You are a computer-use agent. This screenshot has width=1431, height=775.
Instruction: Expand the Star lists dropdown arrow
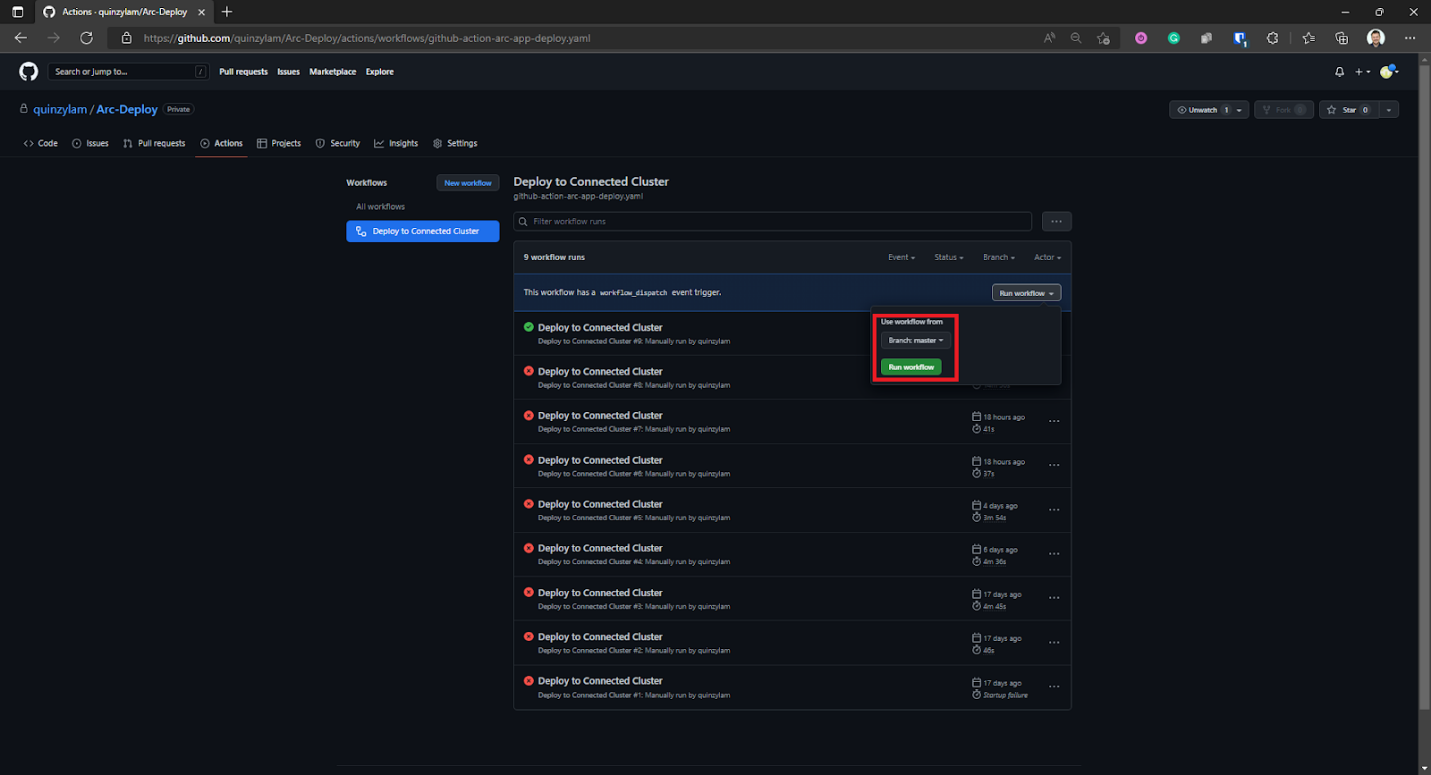click(x=1389, y=110)
